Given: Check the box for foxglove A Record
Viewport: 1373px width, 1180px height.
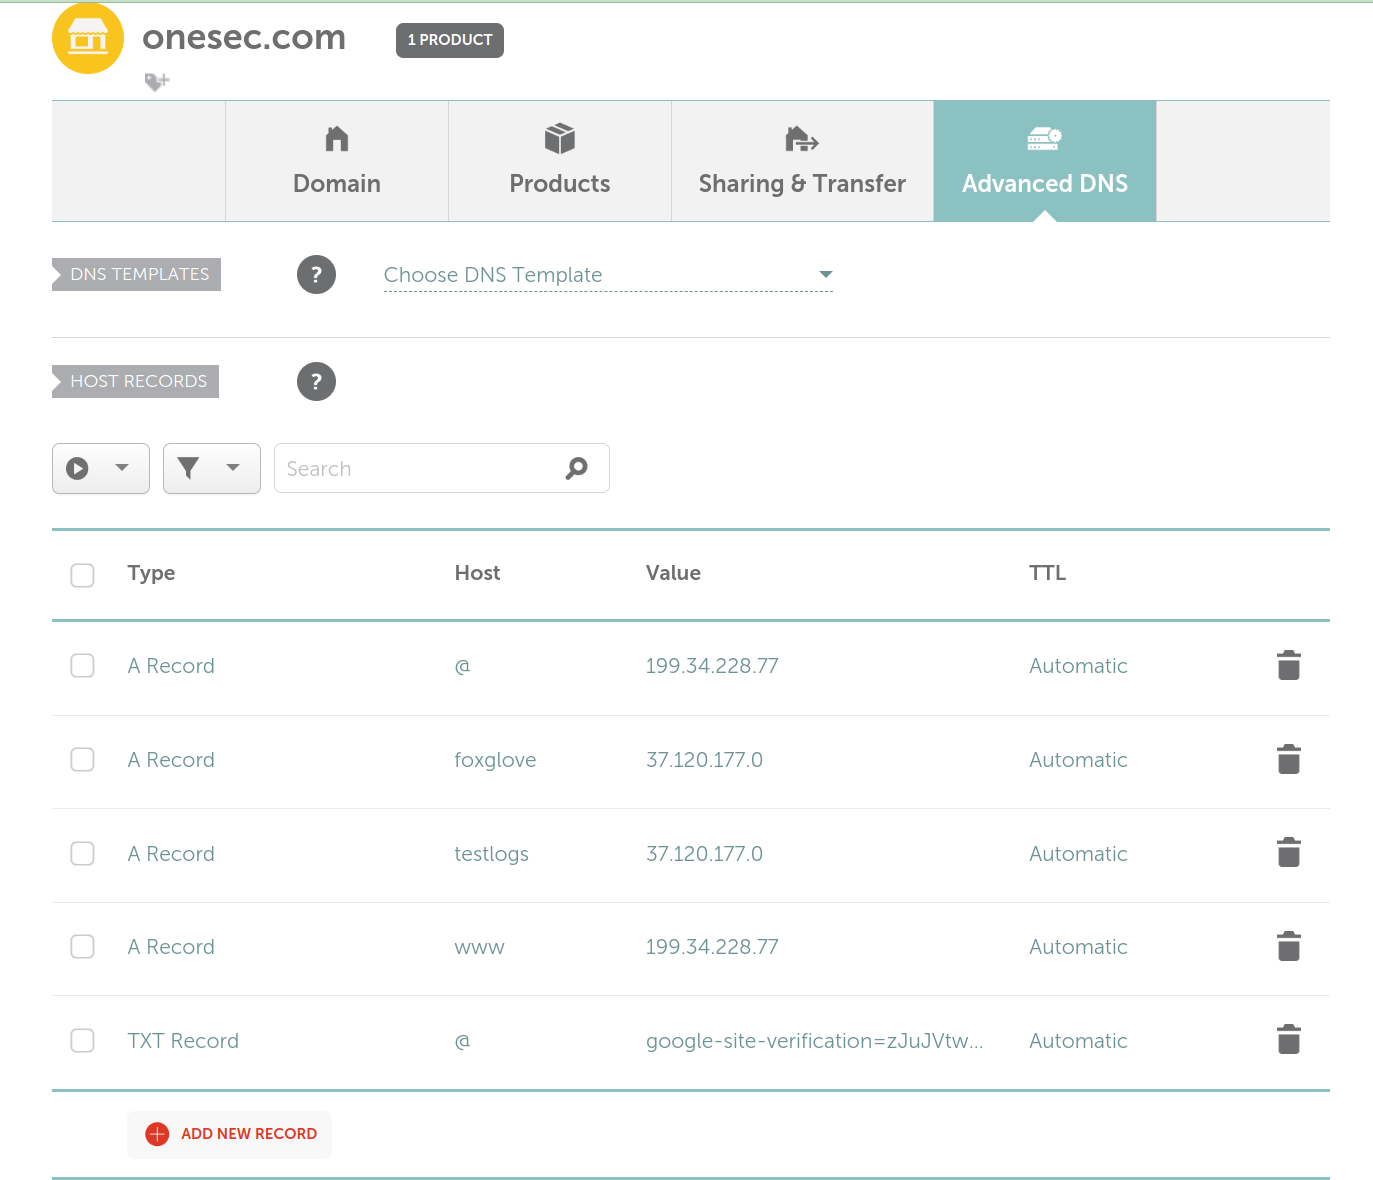Looking at the screenshot, I should click(x=83, y=760).
